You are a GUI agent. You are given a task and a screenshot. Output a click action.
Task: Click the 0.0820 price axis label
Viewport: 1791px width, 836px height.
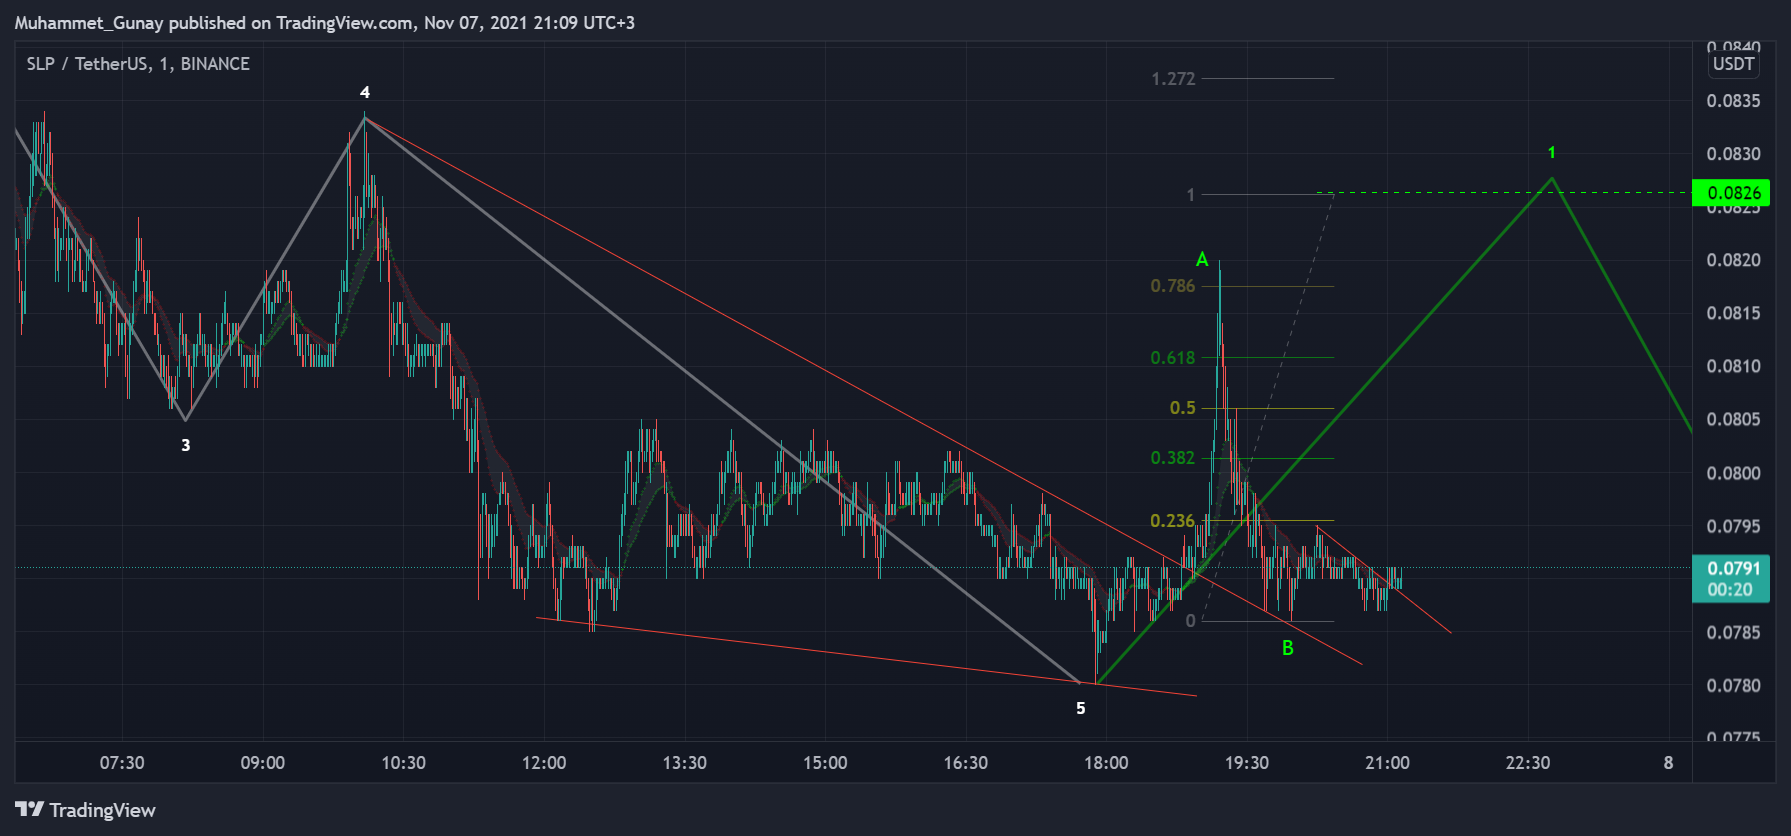1734,260
